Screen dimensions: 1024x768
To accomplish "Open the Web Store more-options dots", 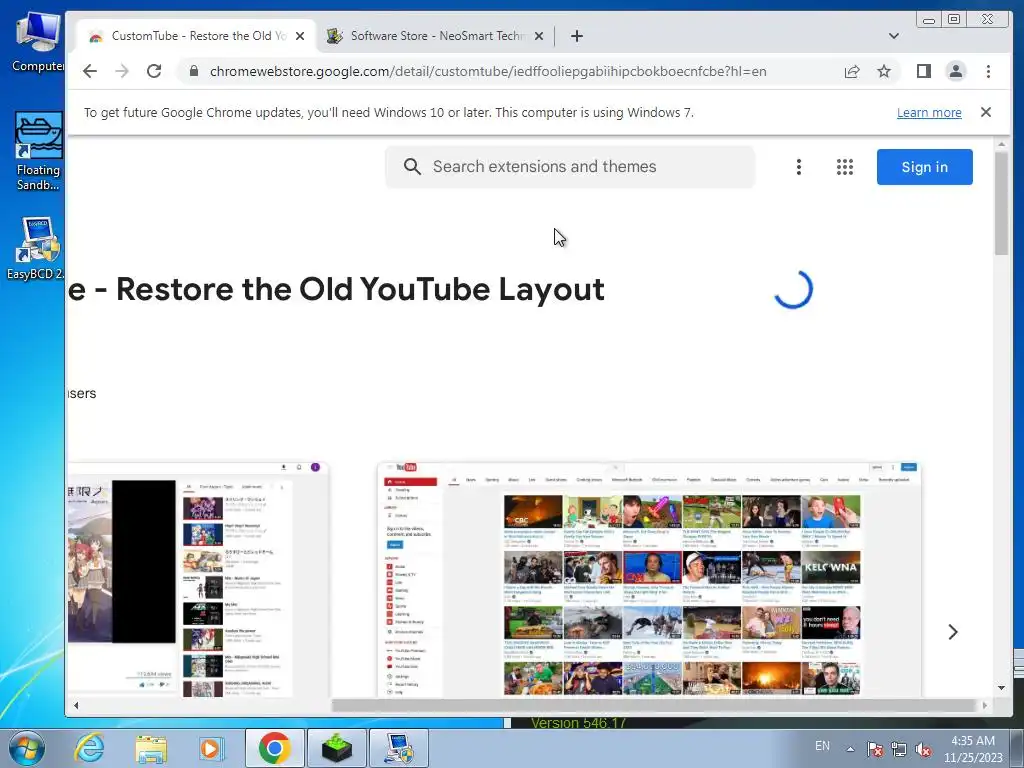I will [799, 167].
